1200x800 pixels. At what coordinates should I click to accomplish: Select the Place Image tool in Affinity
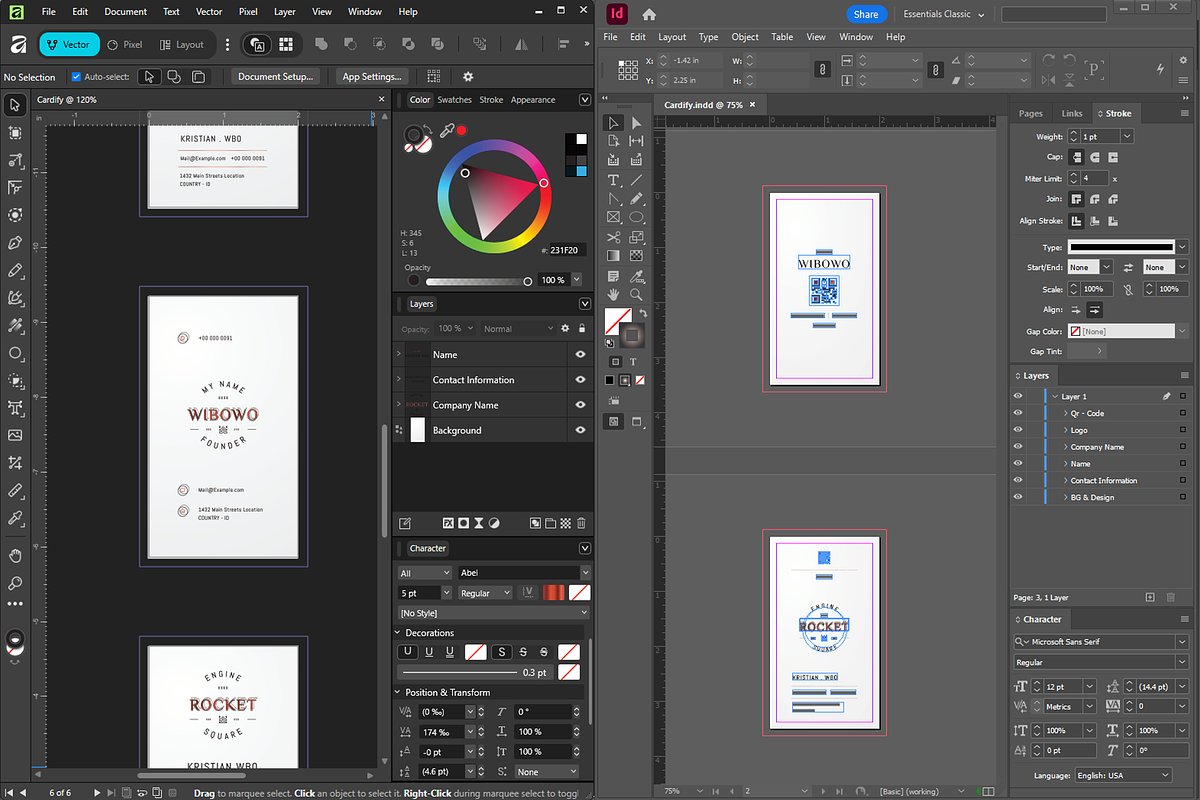coord(15,435)
